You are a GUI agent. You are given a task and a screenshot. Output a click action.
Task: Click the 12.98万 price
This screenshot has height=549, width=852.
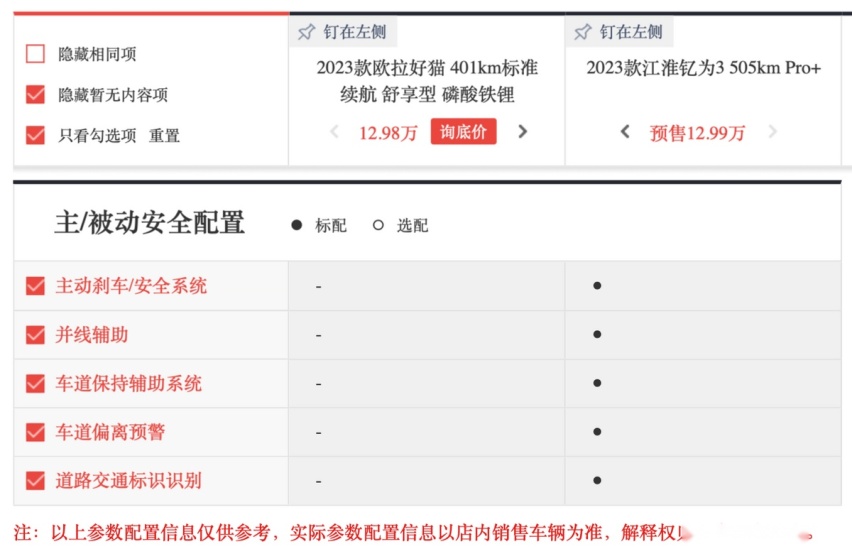coord(388,133)
